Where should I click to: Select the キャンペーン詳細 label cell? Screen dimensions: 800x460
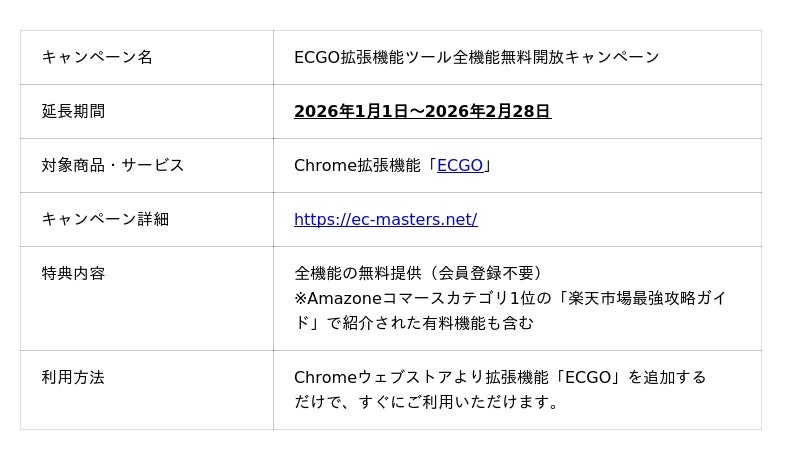tap(105, 220)
